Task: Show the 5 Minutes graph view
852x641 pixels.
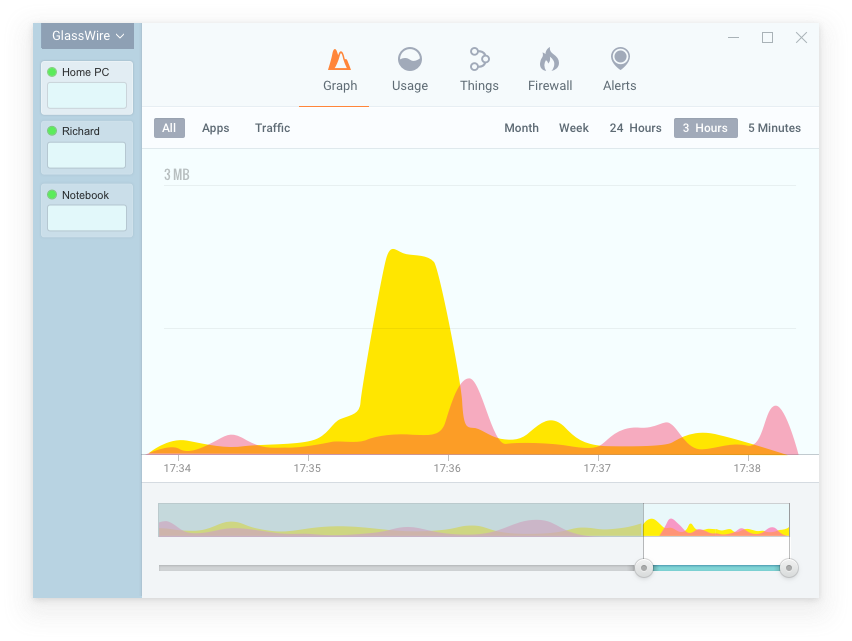Action: tap(774, 128)
